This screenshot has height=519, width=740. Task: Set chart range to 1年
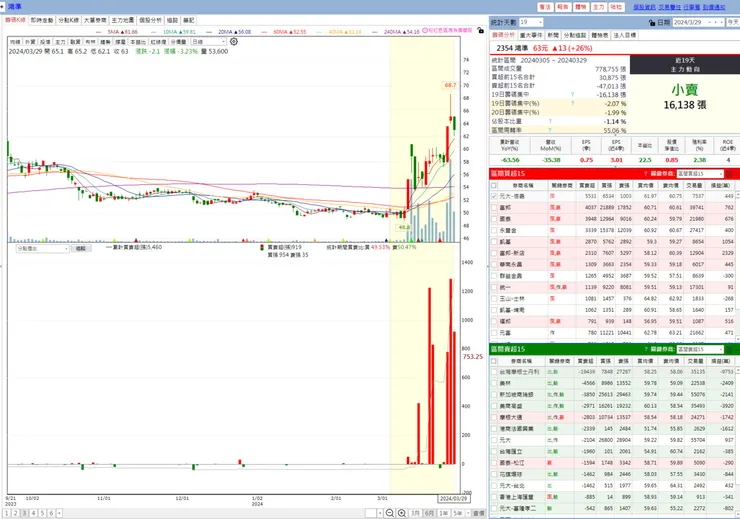coord(444,513)
